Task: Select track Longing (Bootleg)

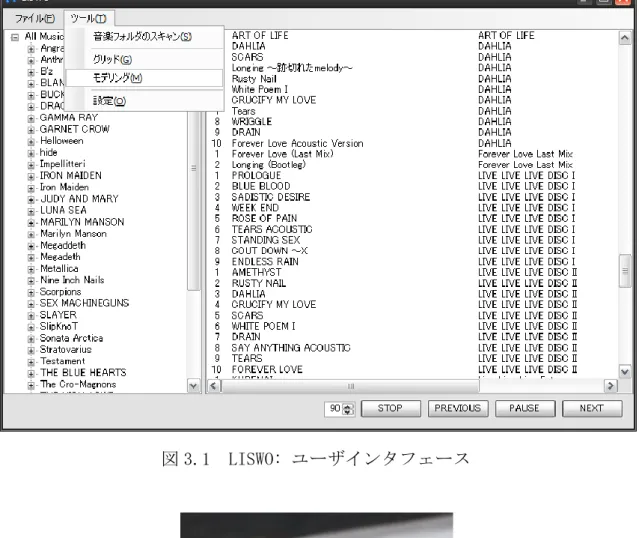Action: [x=269, y=165]
